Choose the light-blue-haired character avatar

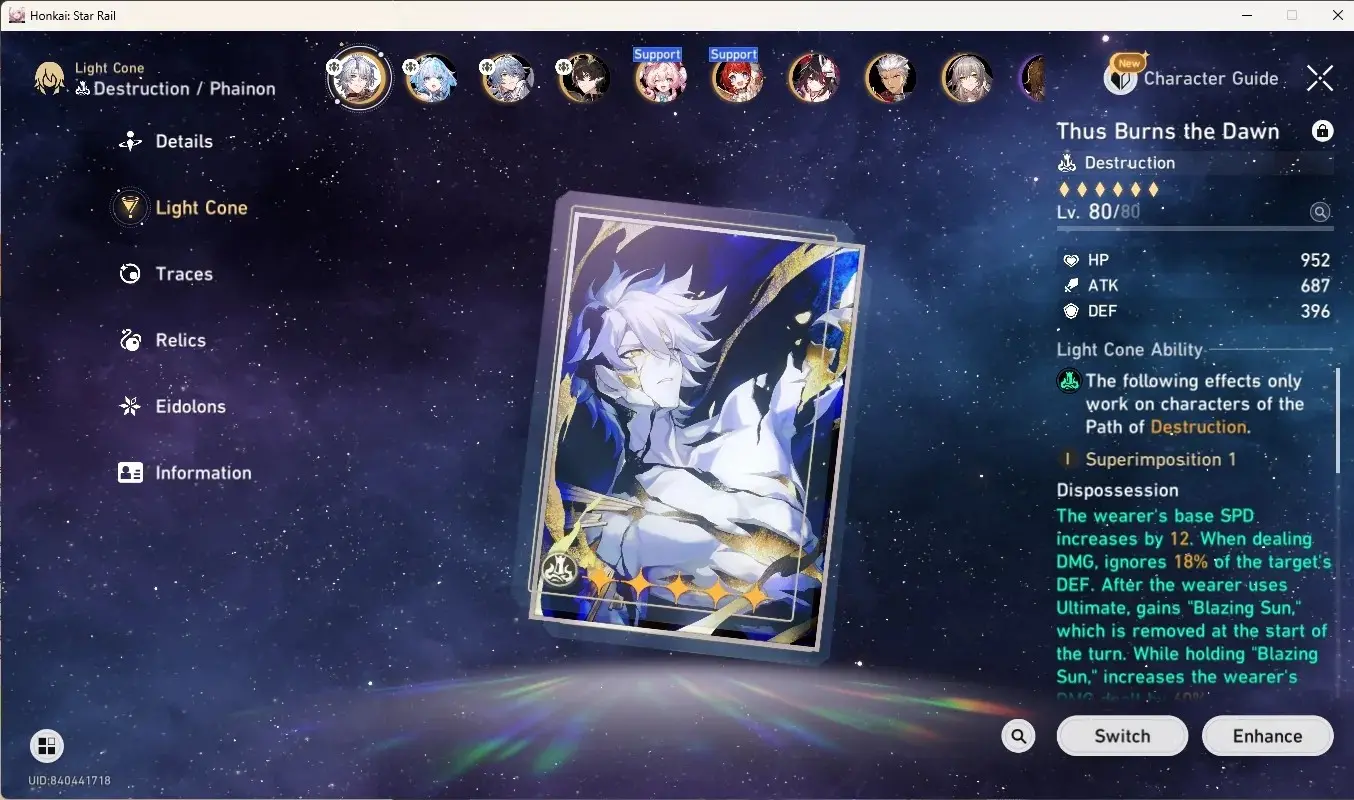[433, 78]
